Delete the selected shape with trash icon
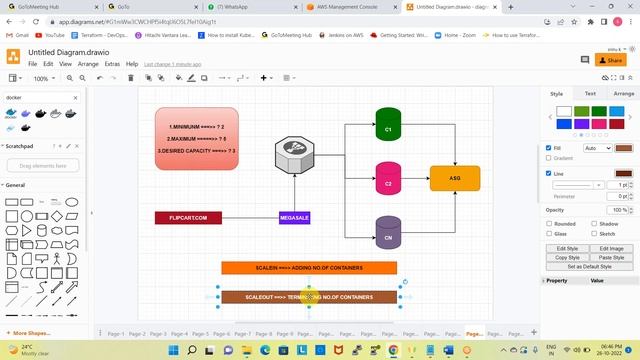Screen dimensions: 640x360 coord(131,78)
